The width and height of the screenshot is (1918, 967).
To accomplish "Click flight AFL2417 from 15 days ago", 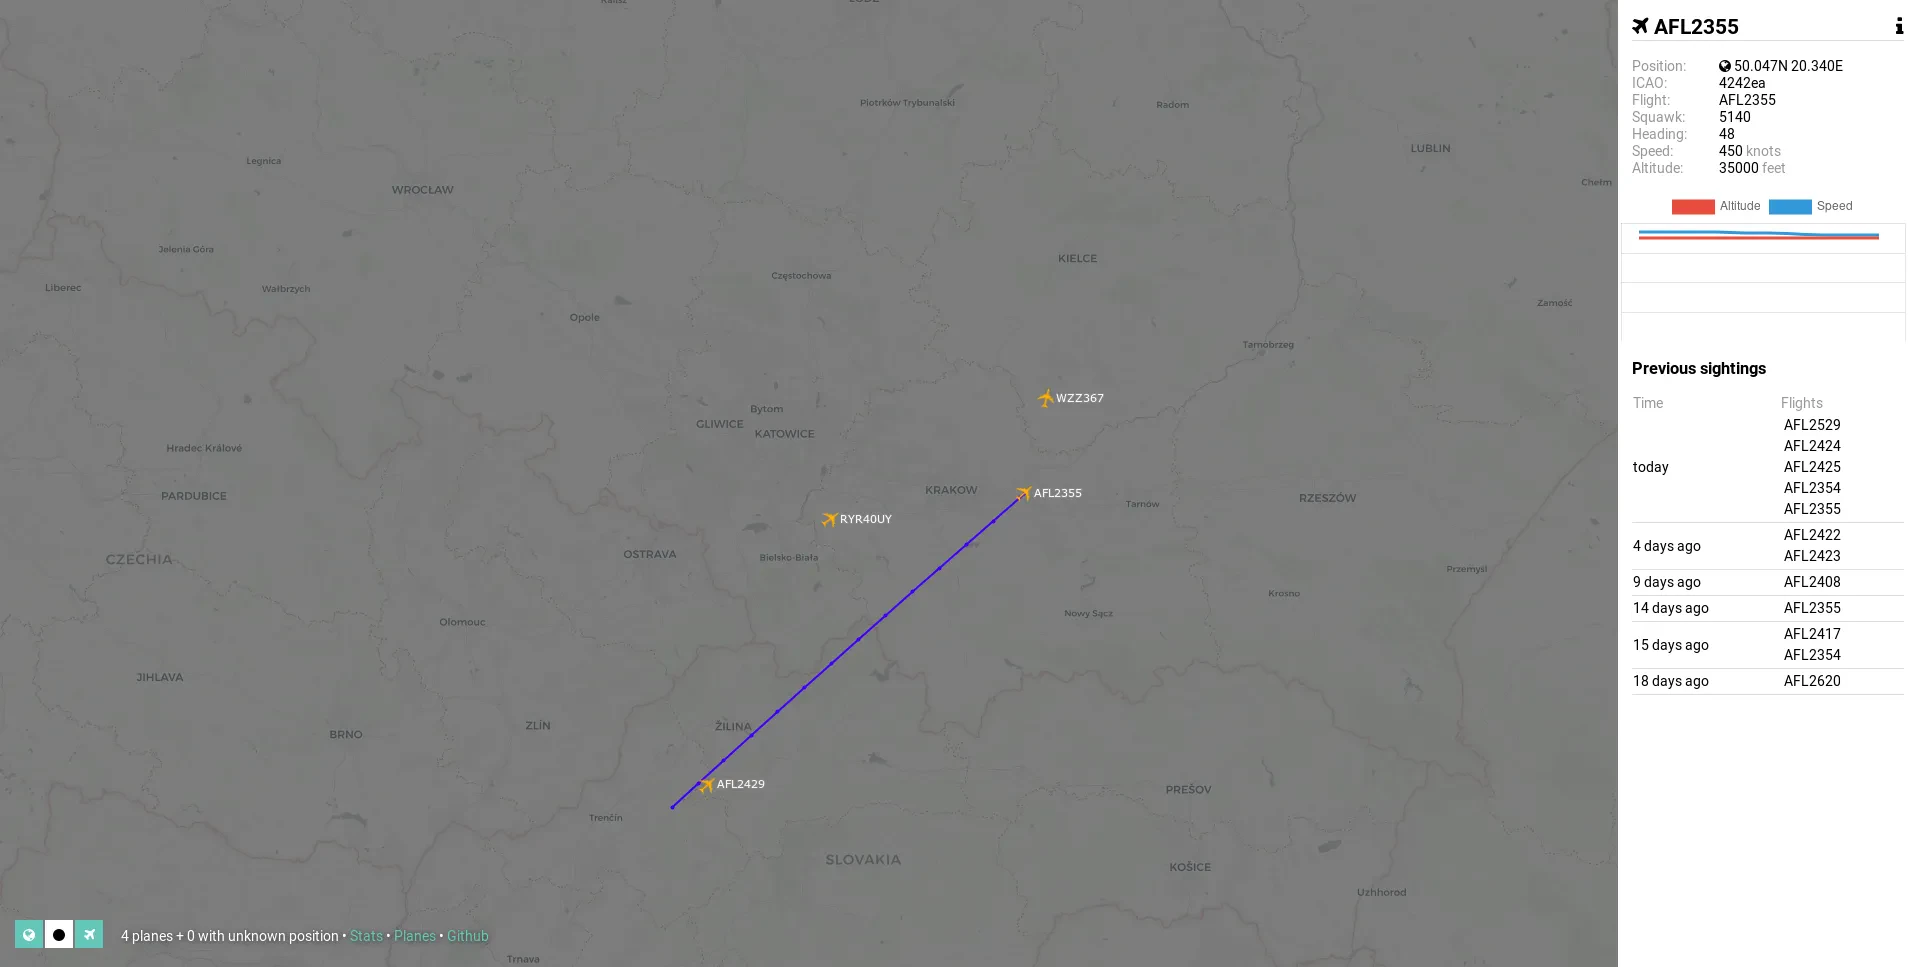I will 1812,634.
